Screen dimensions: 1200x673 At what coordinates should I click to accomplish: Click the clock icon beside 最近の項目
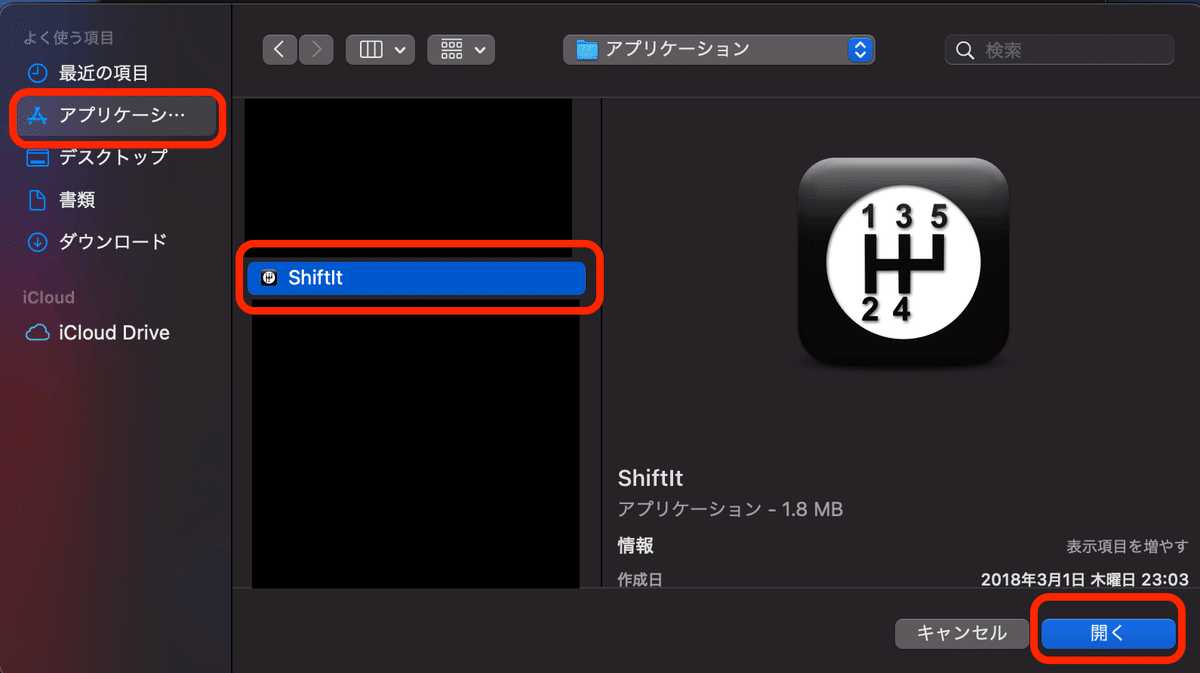click(x=37, y=73)
